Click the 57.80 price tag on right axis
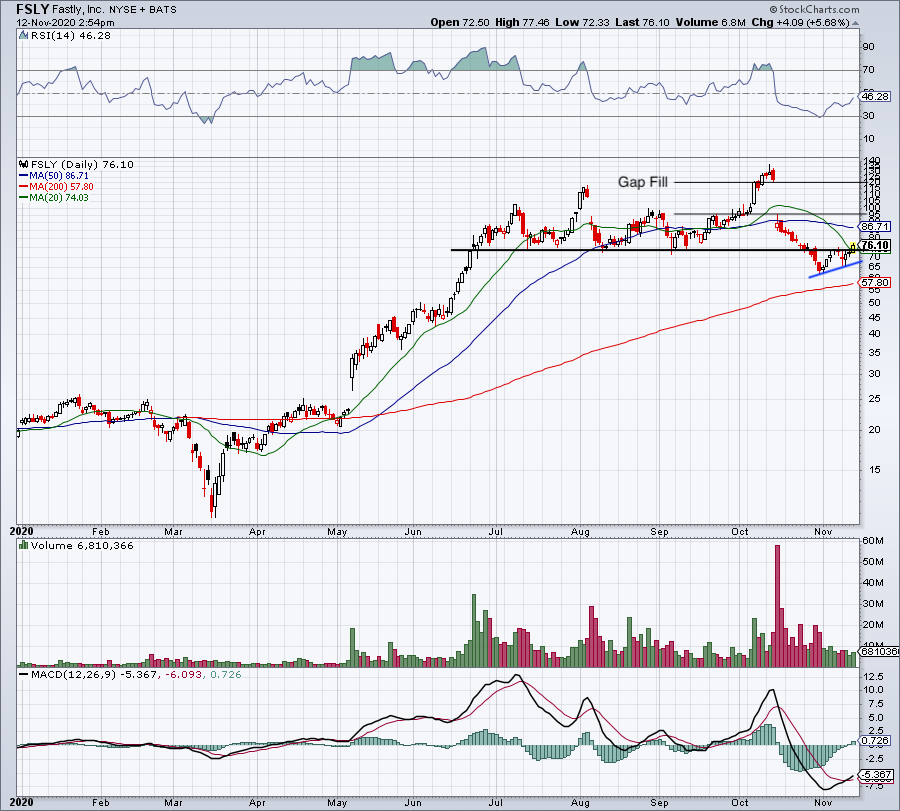900x811 pixels. pos(875,282)
